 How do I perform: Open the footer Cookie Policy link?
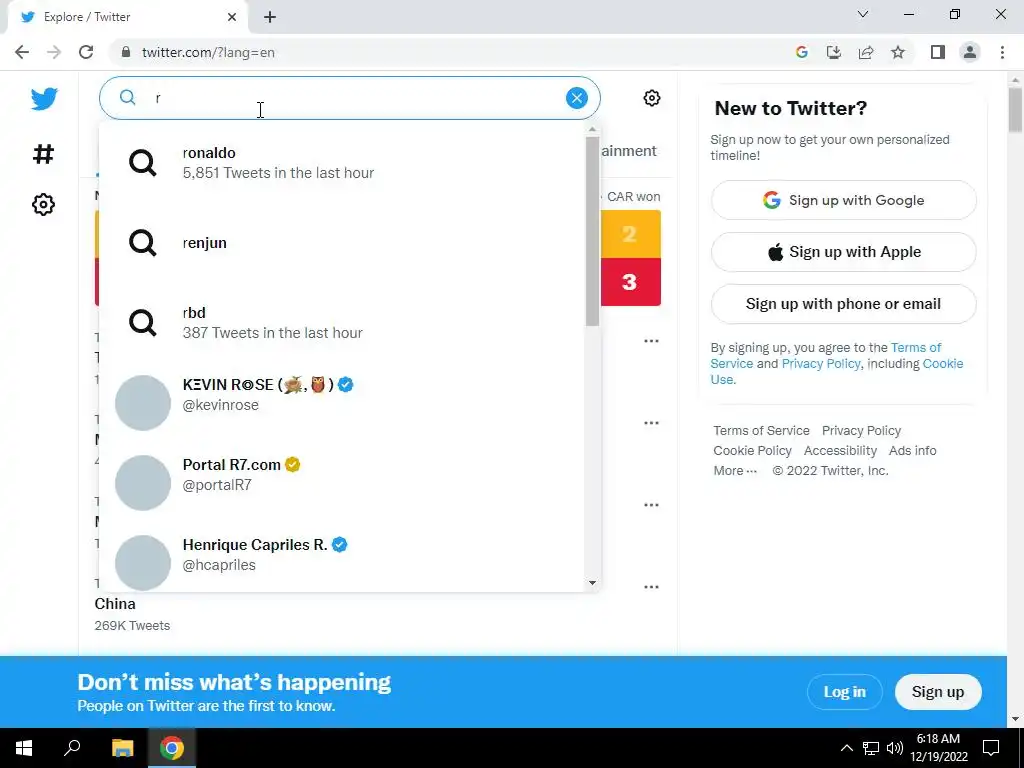click(752, 451)
